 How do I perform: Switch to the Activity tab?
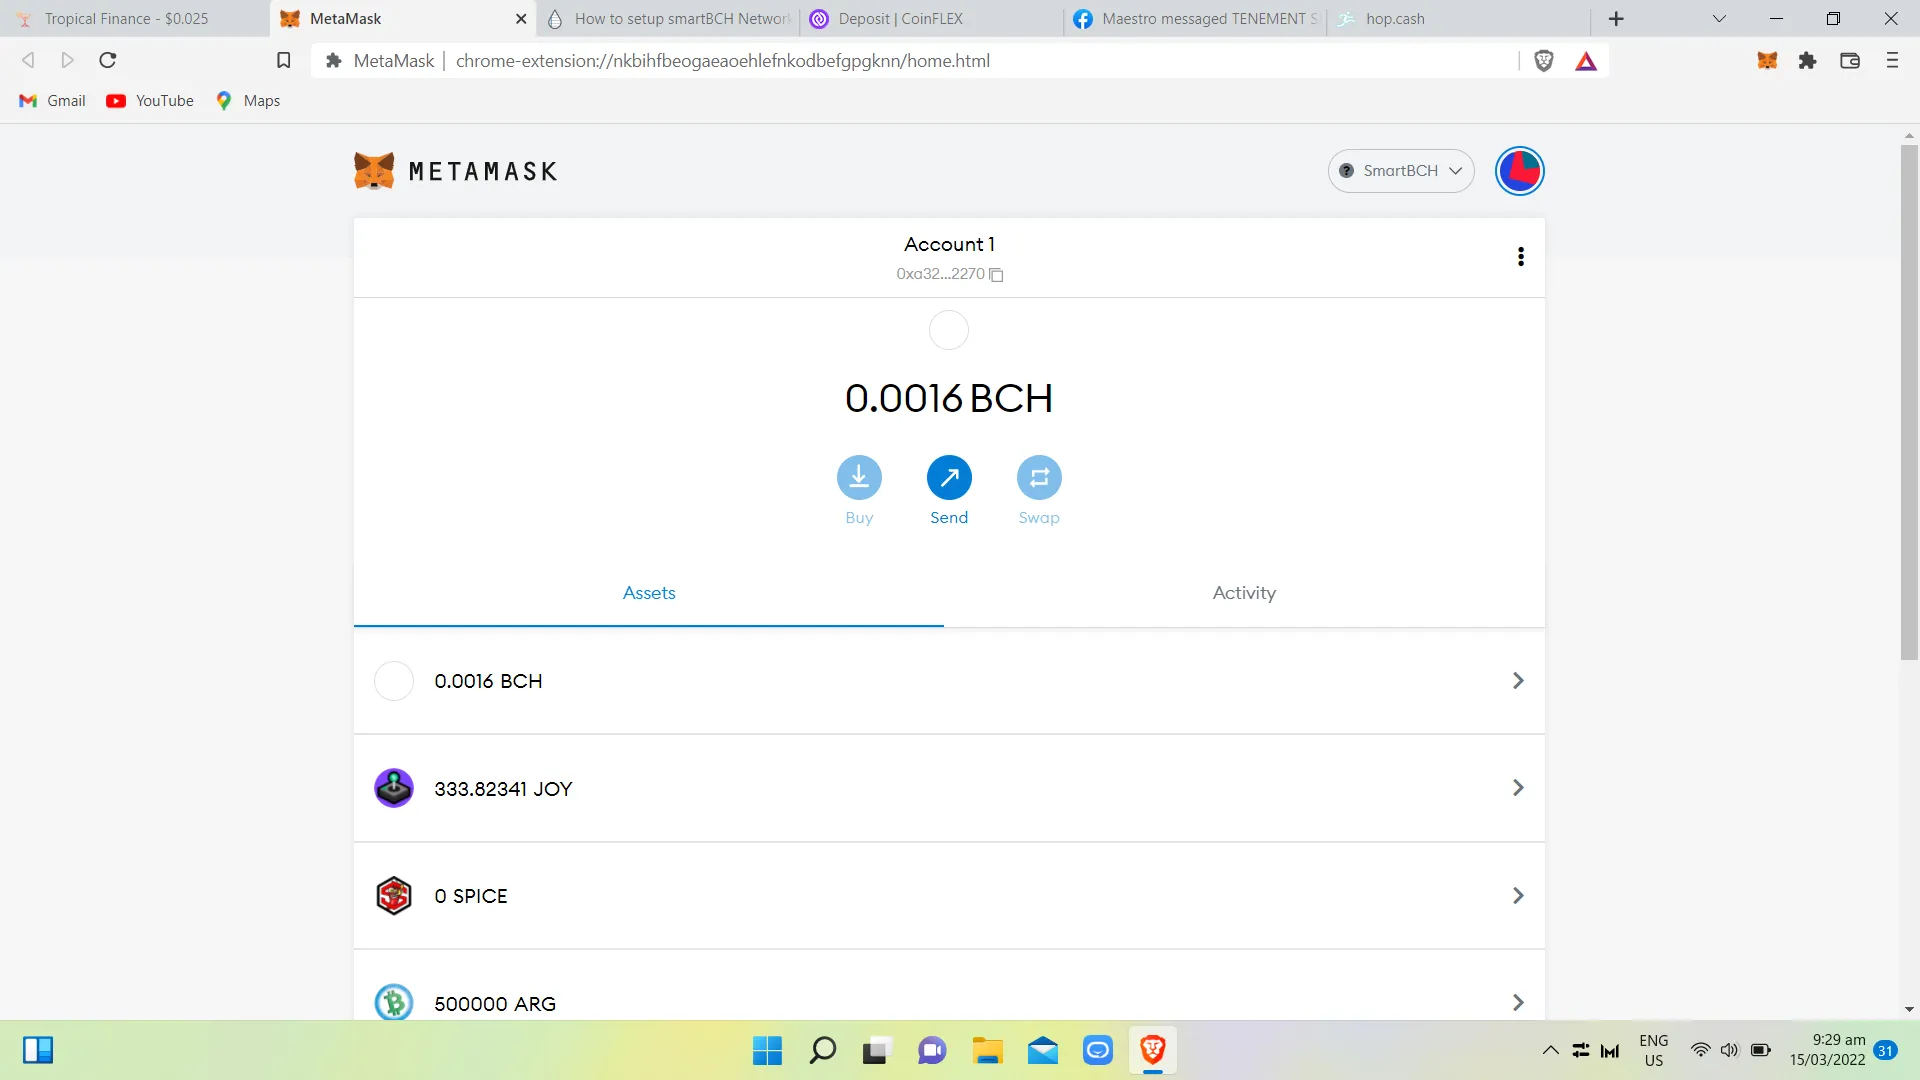(1244, 593)
